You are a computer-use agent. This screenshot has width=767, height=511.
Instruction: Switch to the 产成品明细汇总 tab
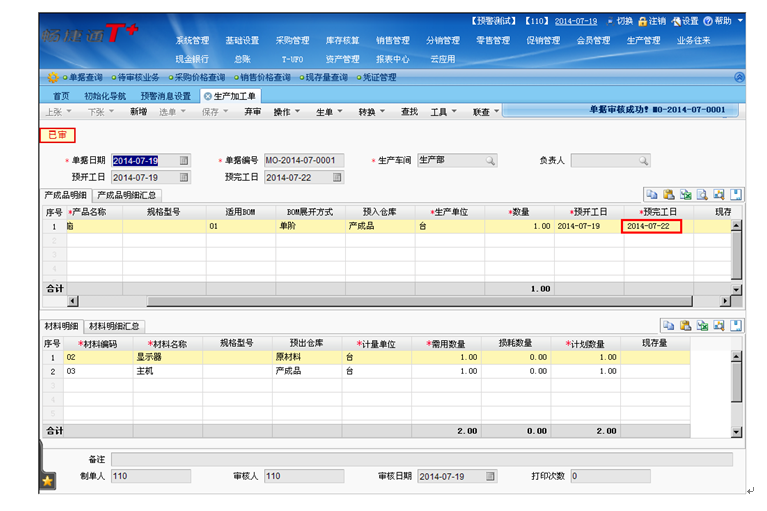pos(128,195)
